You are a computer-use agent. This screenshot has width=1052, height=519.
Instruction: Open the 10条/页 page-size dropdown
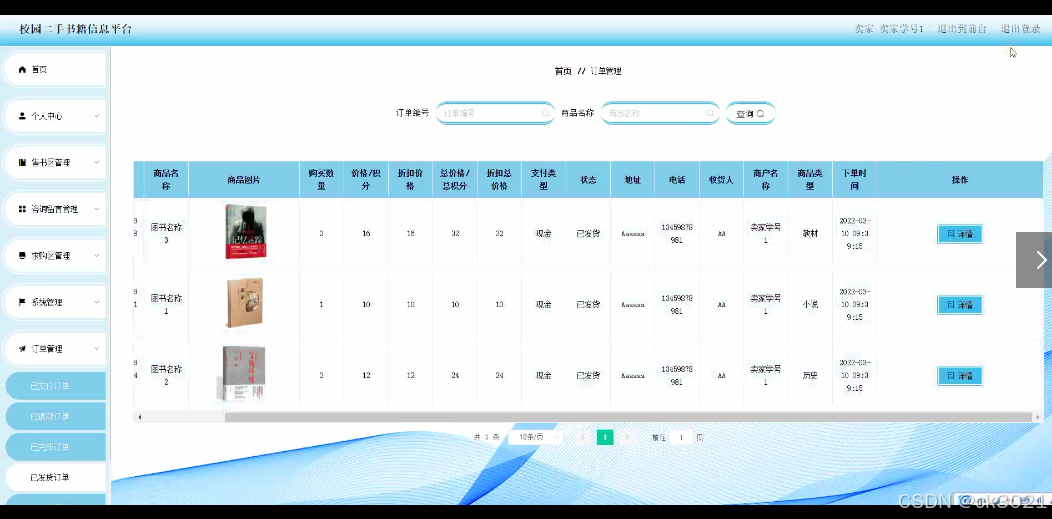535,437
